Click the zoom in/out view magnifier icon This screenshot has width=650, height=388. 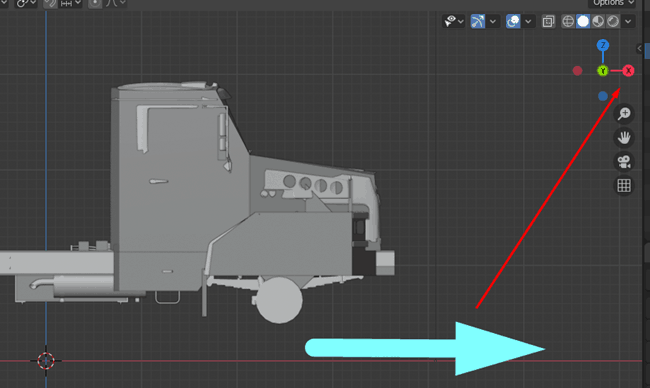pyautogui.click(x=624, y=113)
